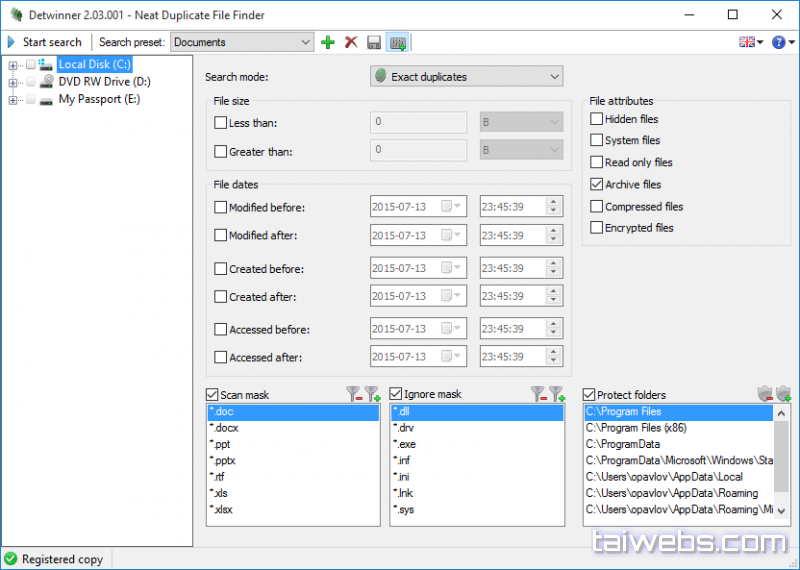Click the remove protected folder shield icon

(766, 394)
